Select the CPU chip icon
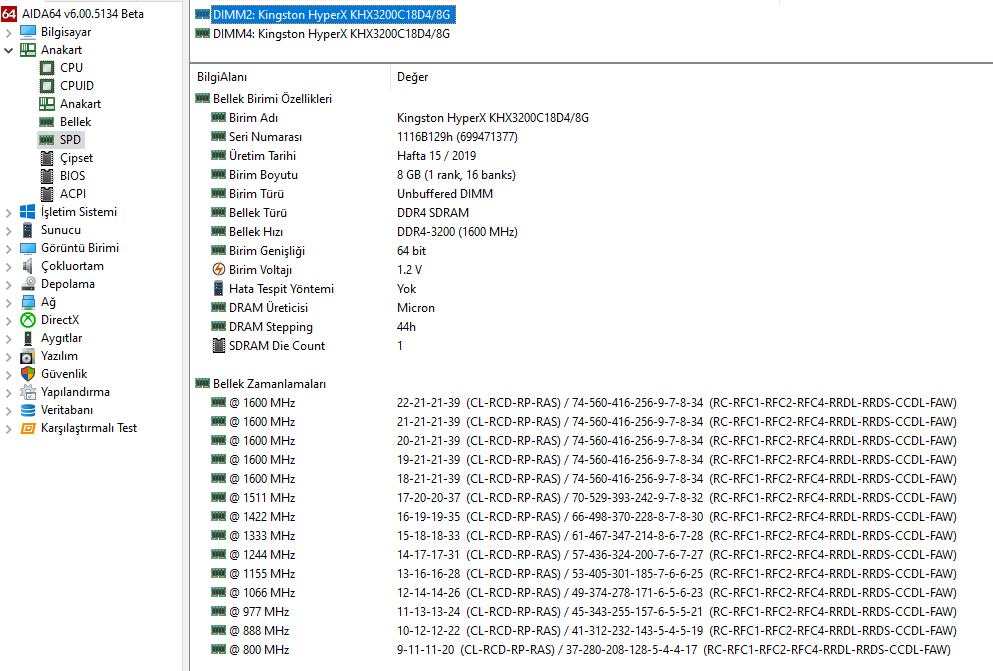Screen dimensions: 993x671 [47, 67]
